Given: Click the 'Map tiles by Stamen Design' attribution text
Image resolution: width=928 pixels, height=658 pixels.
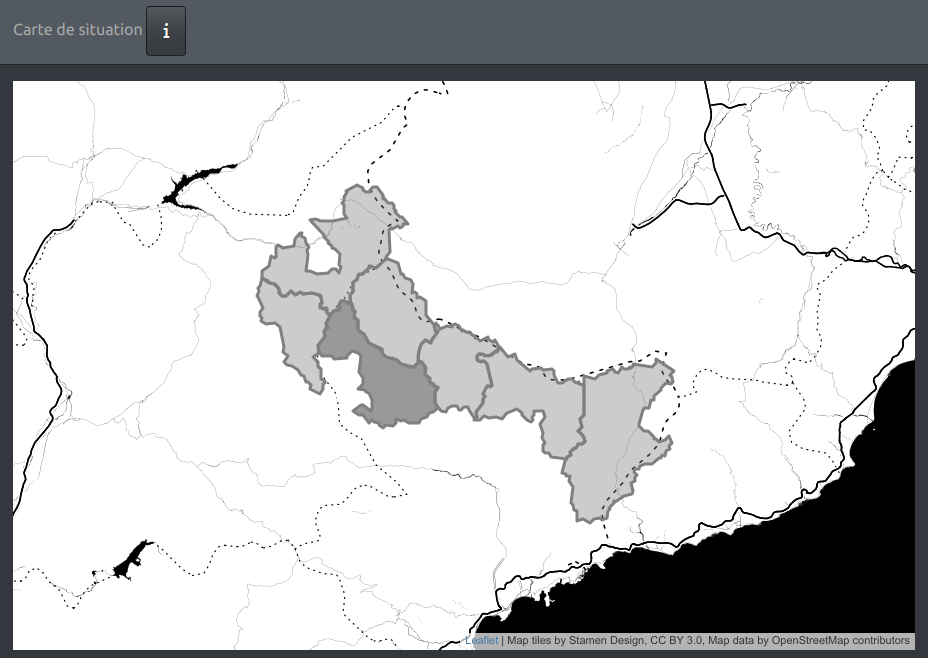Looking at the screenshot, I should [576, 640].
